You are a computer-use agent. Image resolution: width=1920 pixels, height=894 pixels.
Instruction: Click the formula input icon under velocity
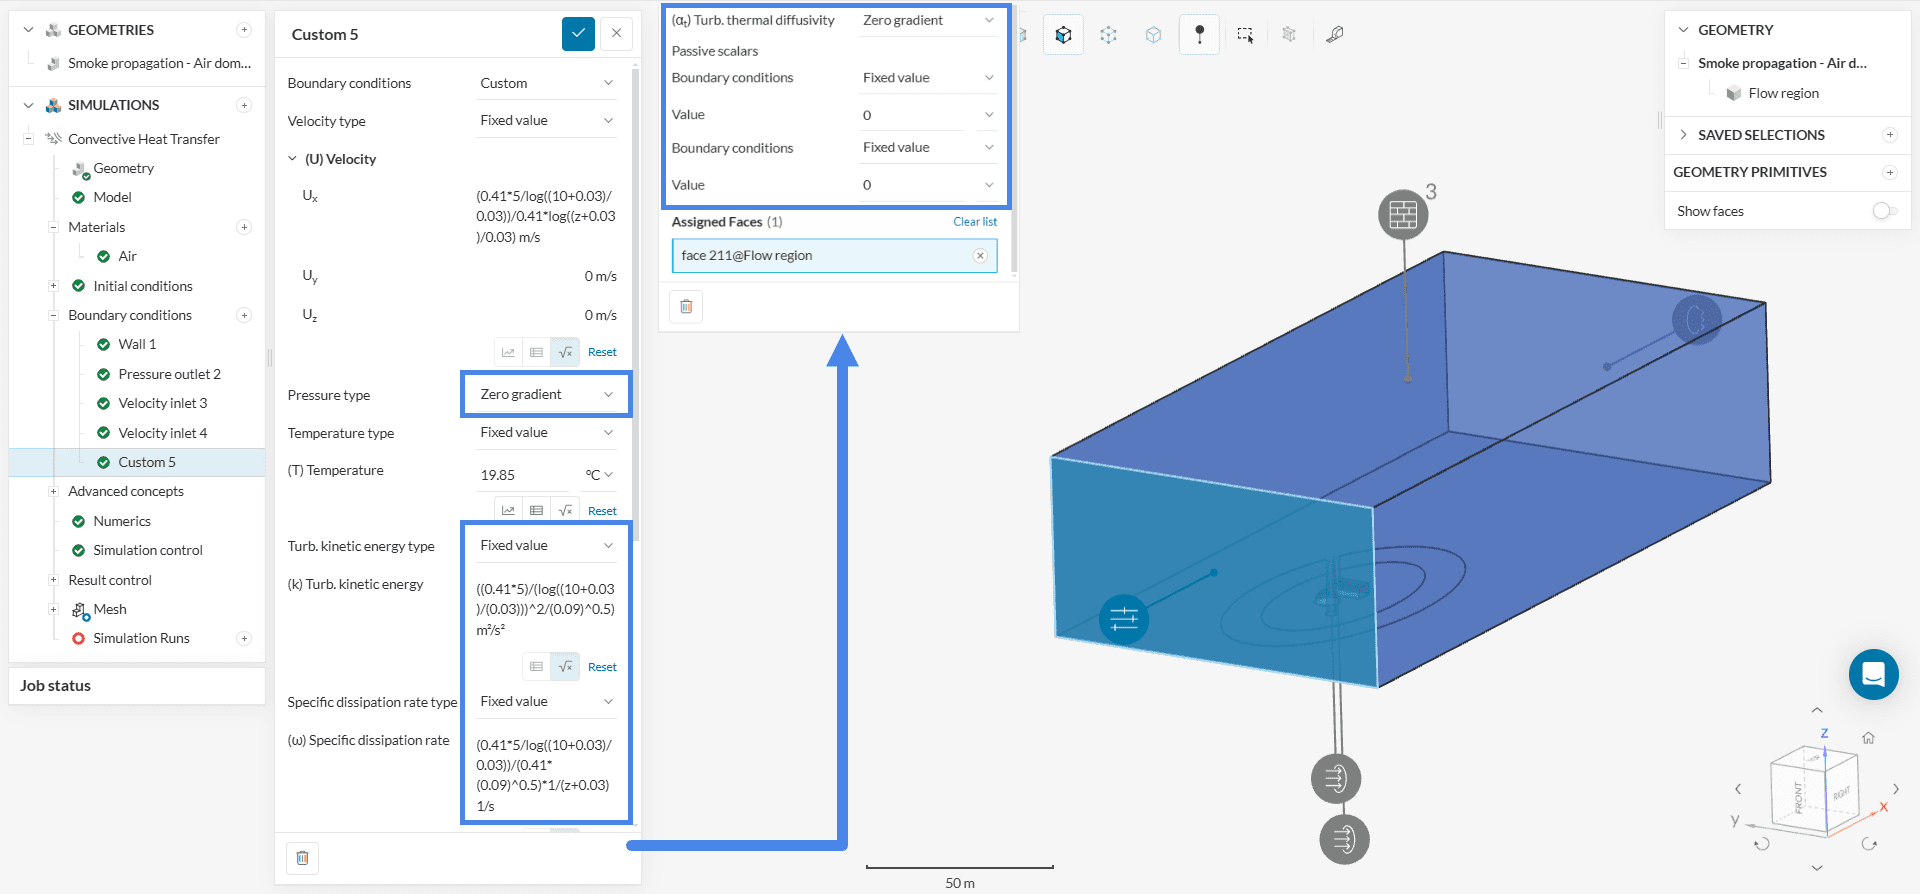(x=565, y=352)
